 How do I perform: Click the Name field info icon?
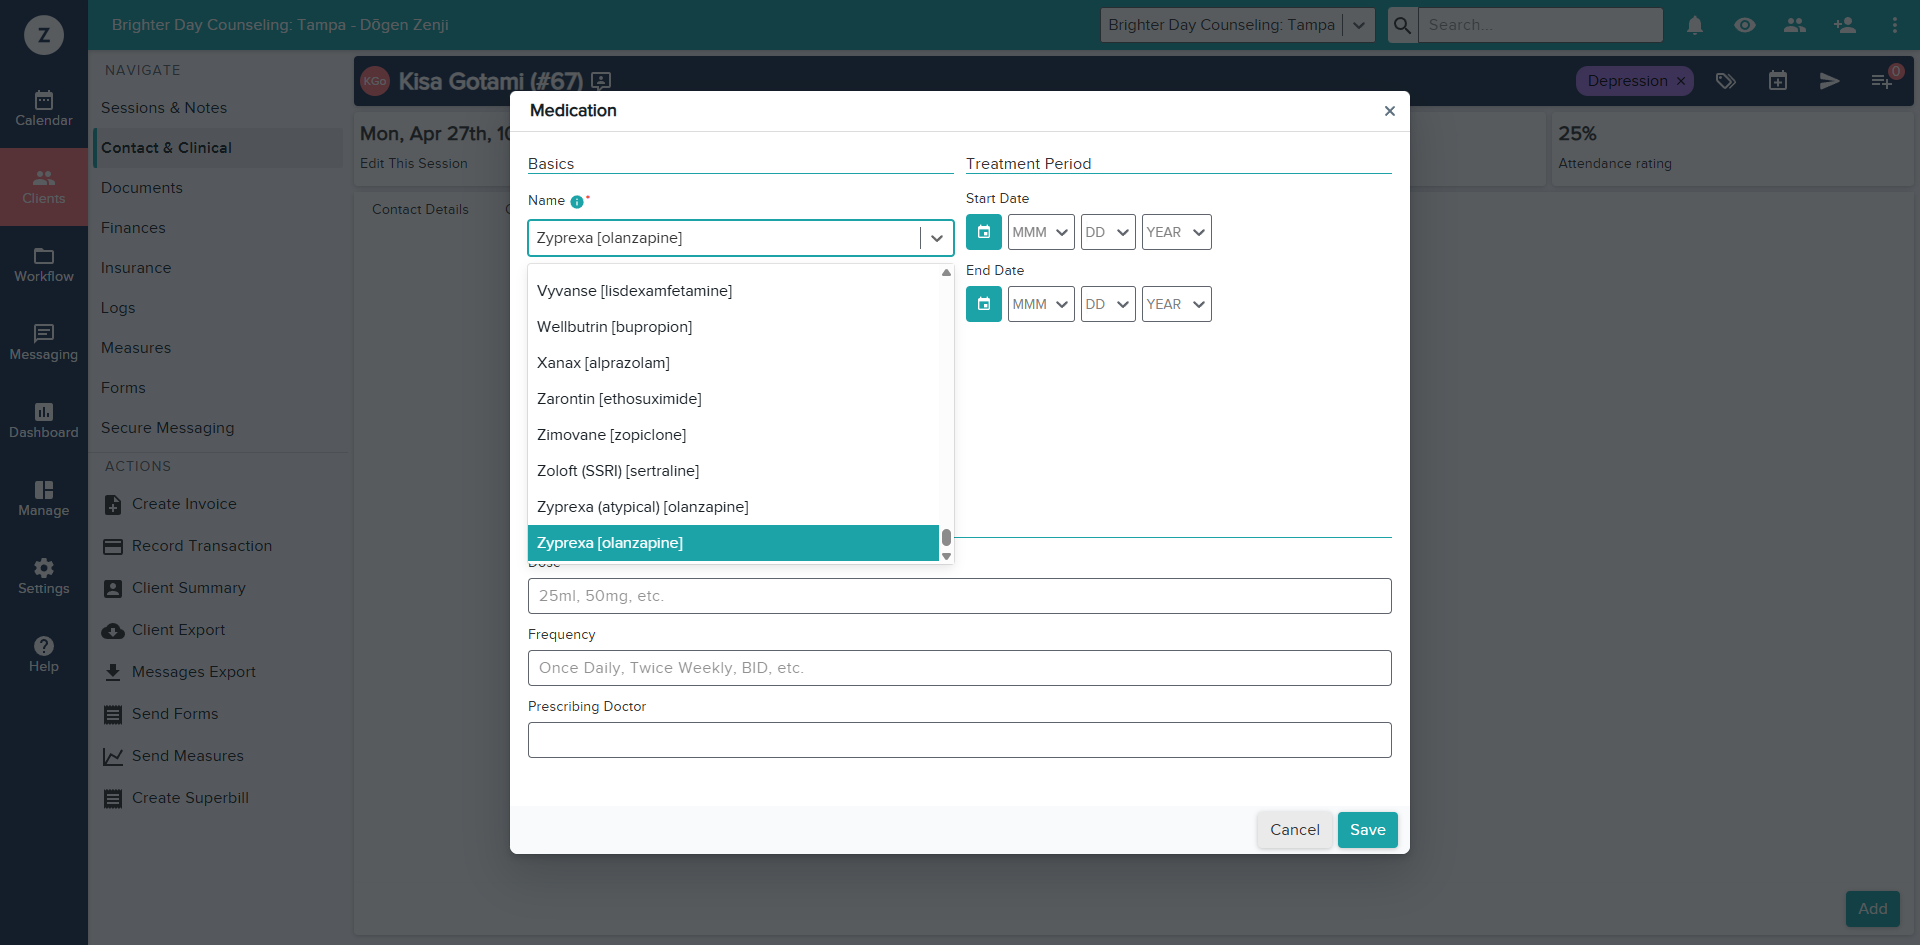pyautogui.click(x=577, y=202)
